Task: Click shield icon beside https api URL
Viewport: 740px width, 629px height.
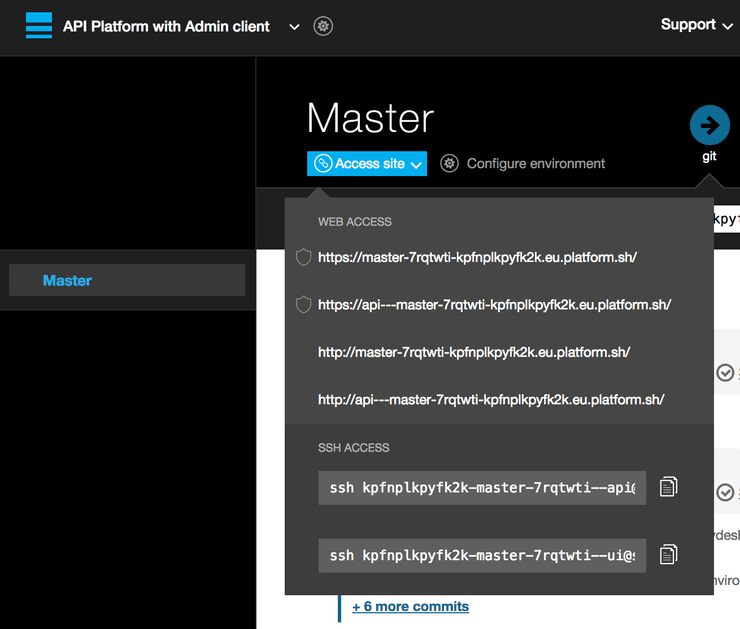Action: (303, 305)
